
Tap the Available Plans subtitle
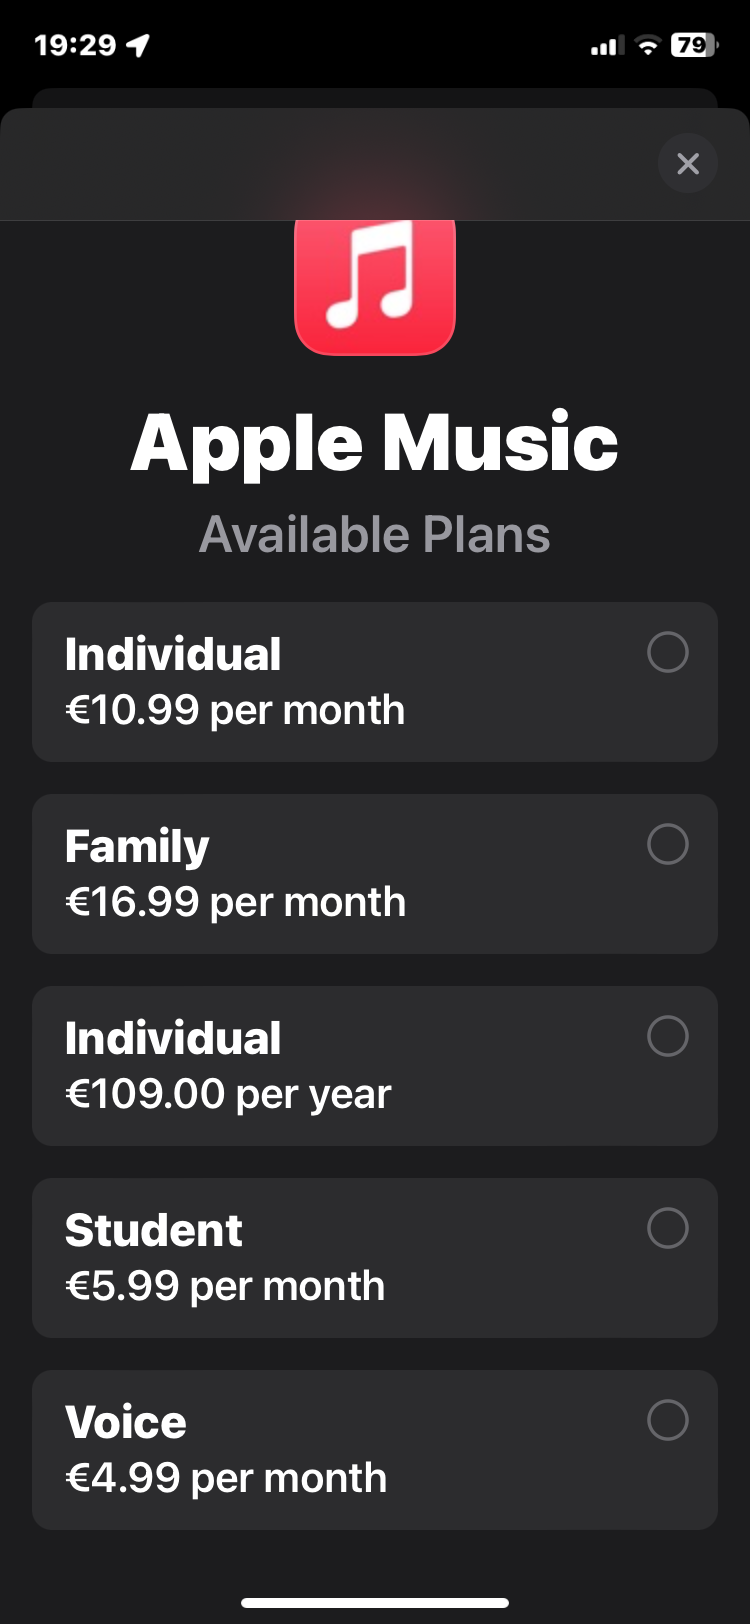tap(375, 534)
